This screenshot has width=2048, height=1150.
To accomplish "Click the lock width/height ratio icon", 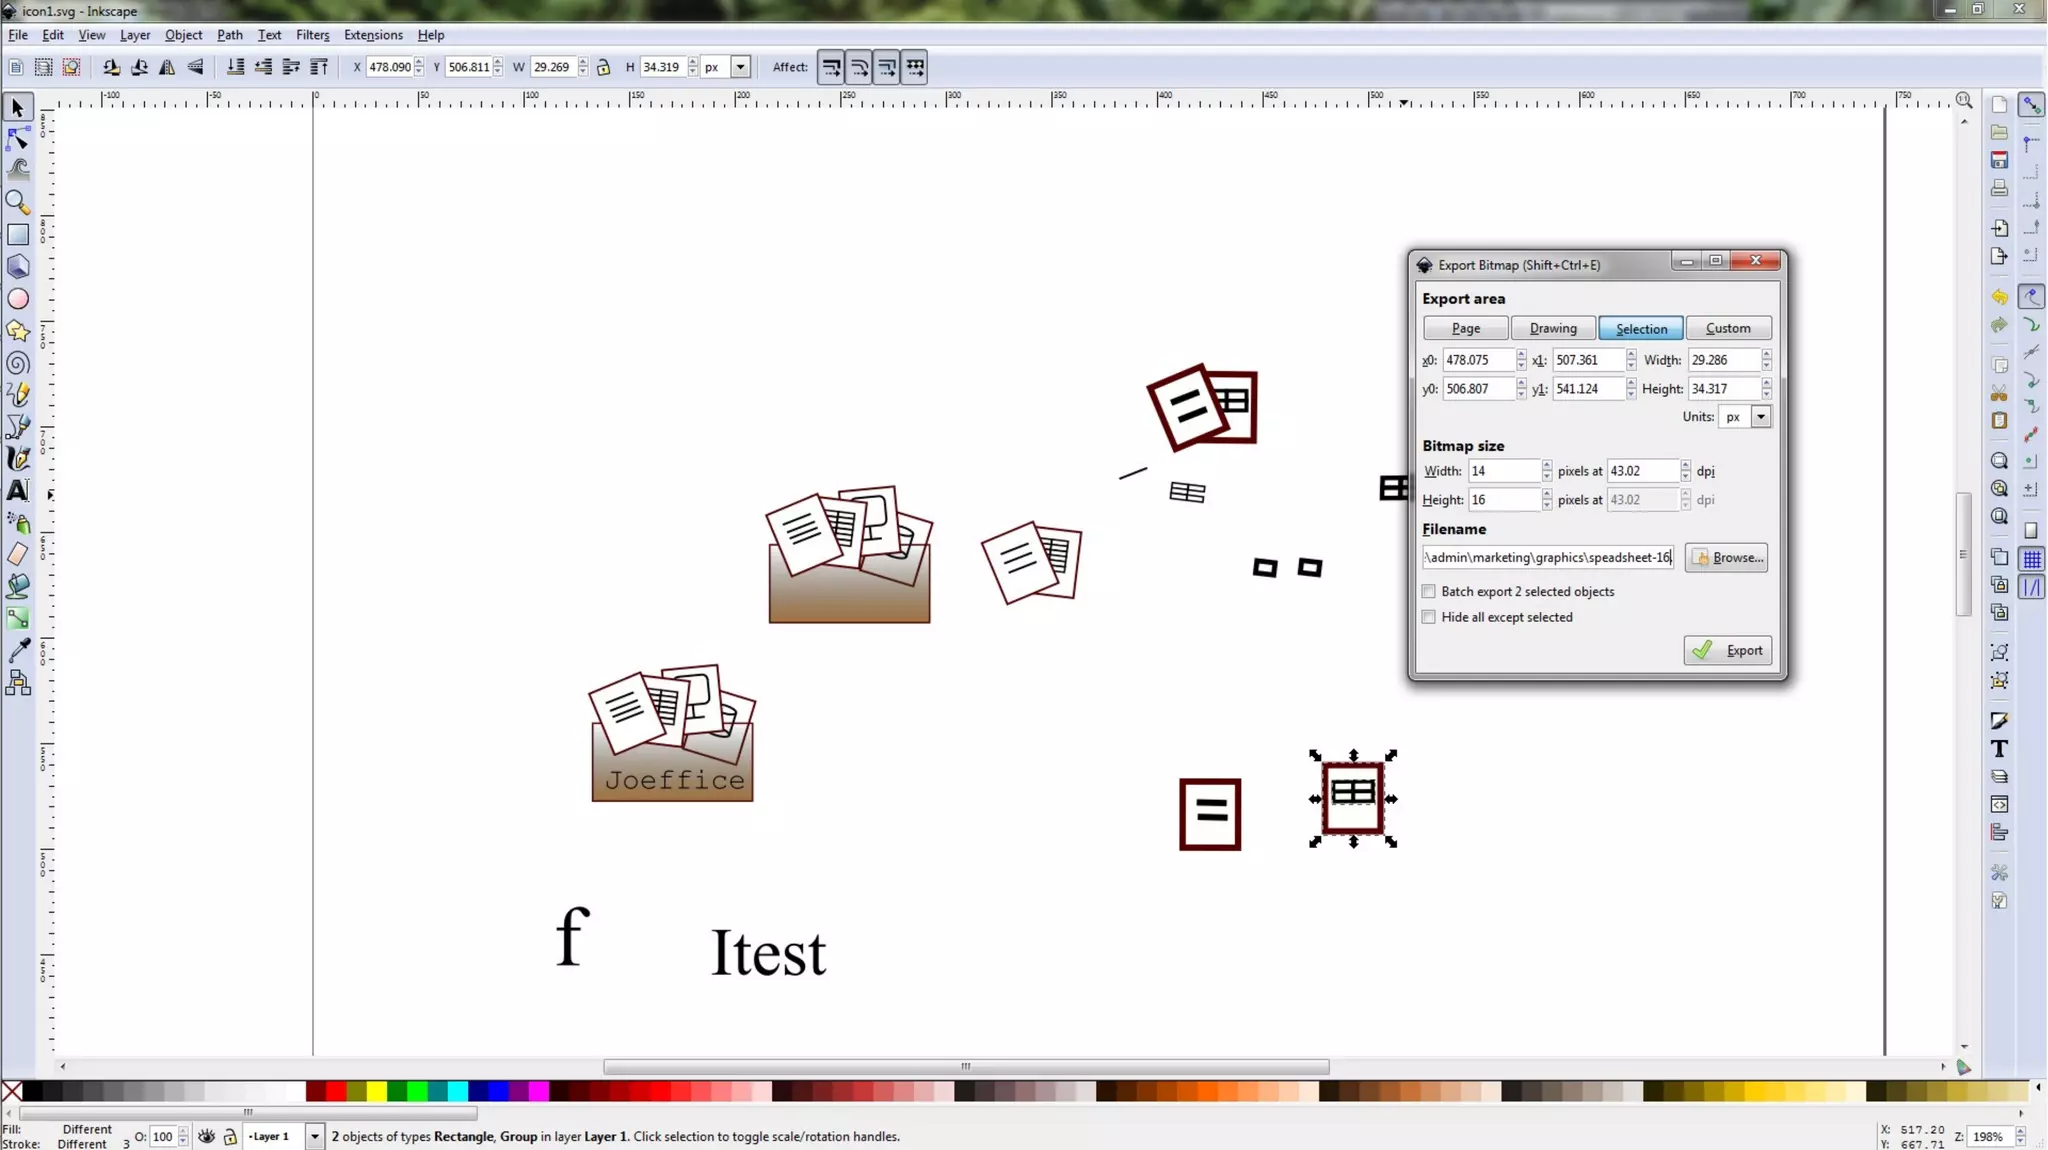I will click(603, 67).
